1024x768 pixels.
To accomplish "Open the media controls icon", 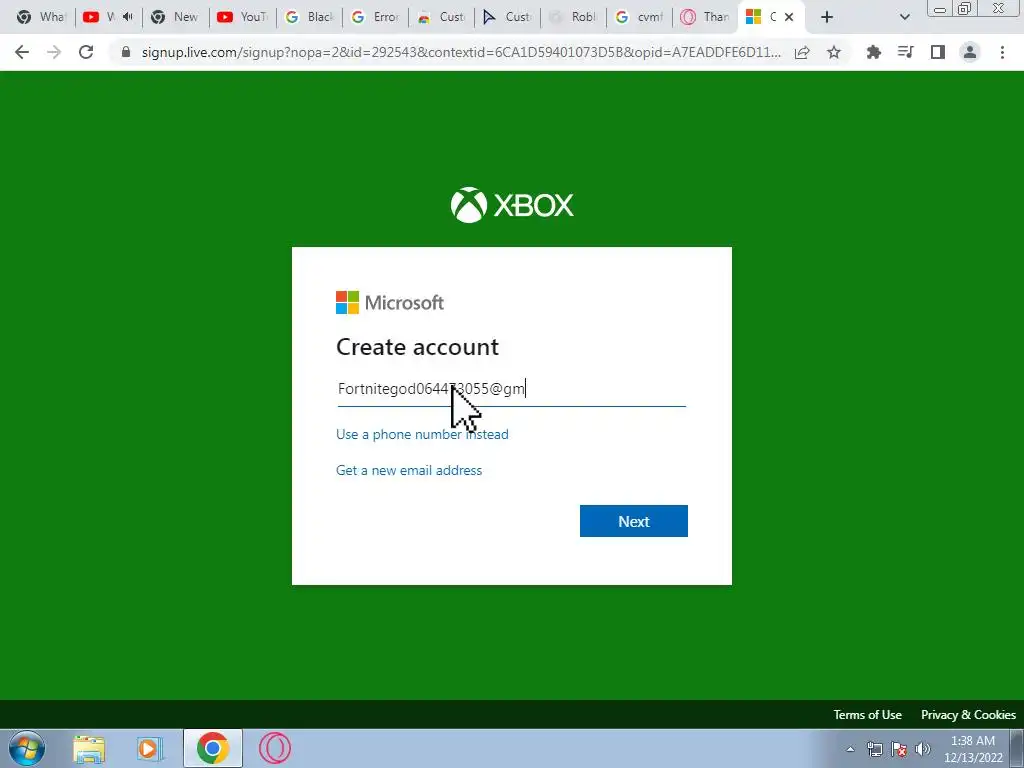I will [905, 52].
